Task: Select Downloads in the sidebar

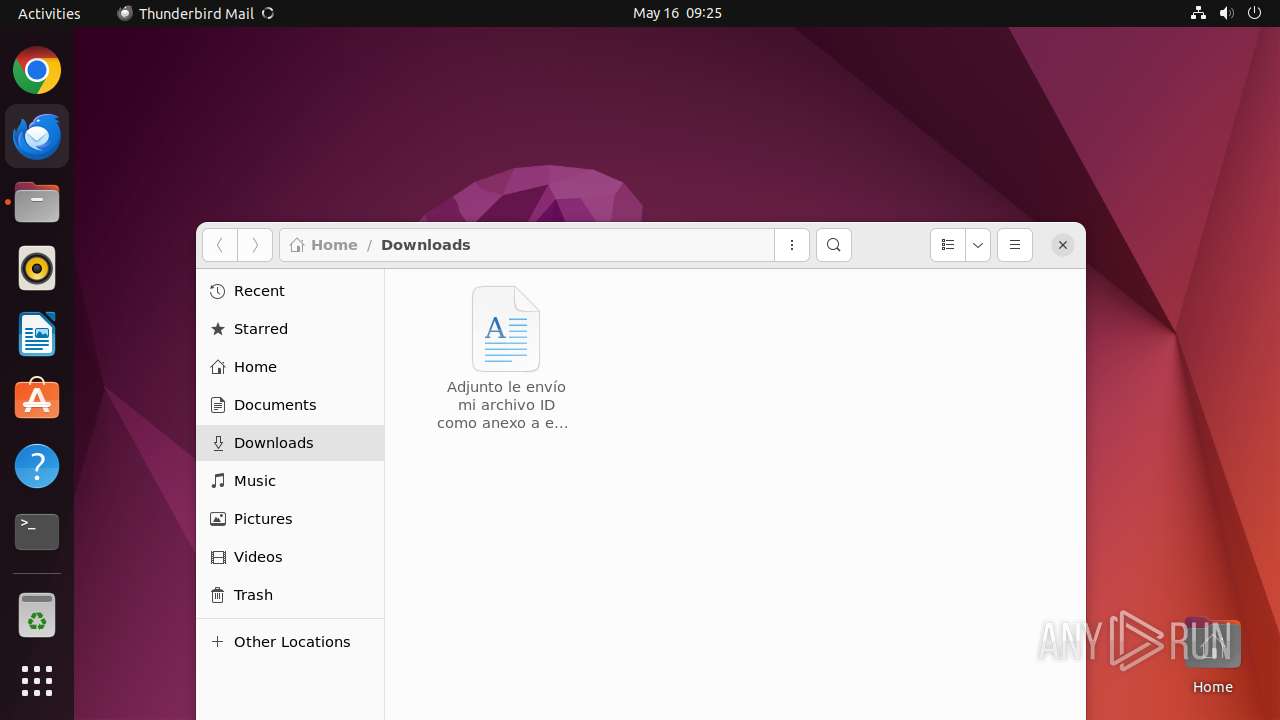Action: (x=290, y=443)
